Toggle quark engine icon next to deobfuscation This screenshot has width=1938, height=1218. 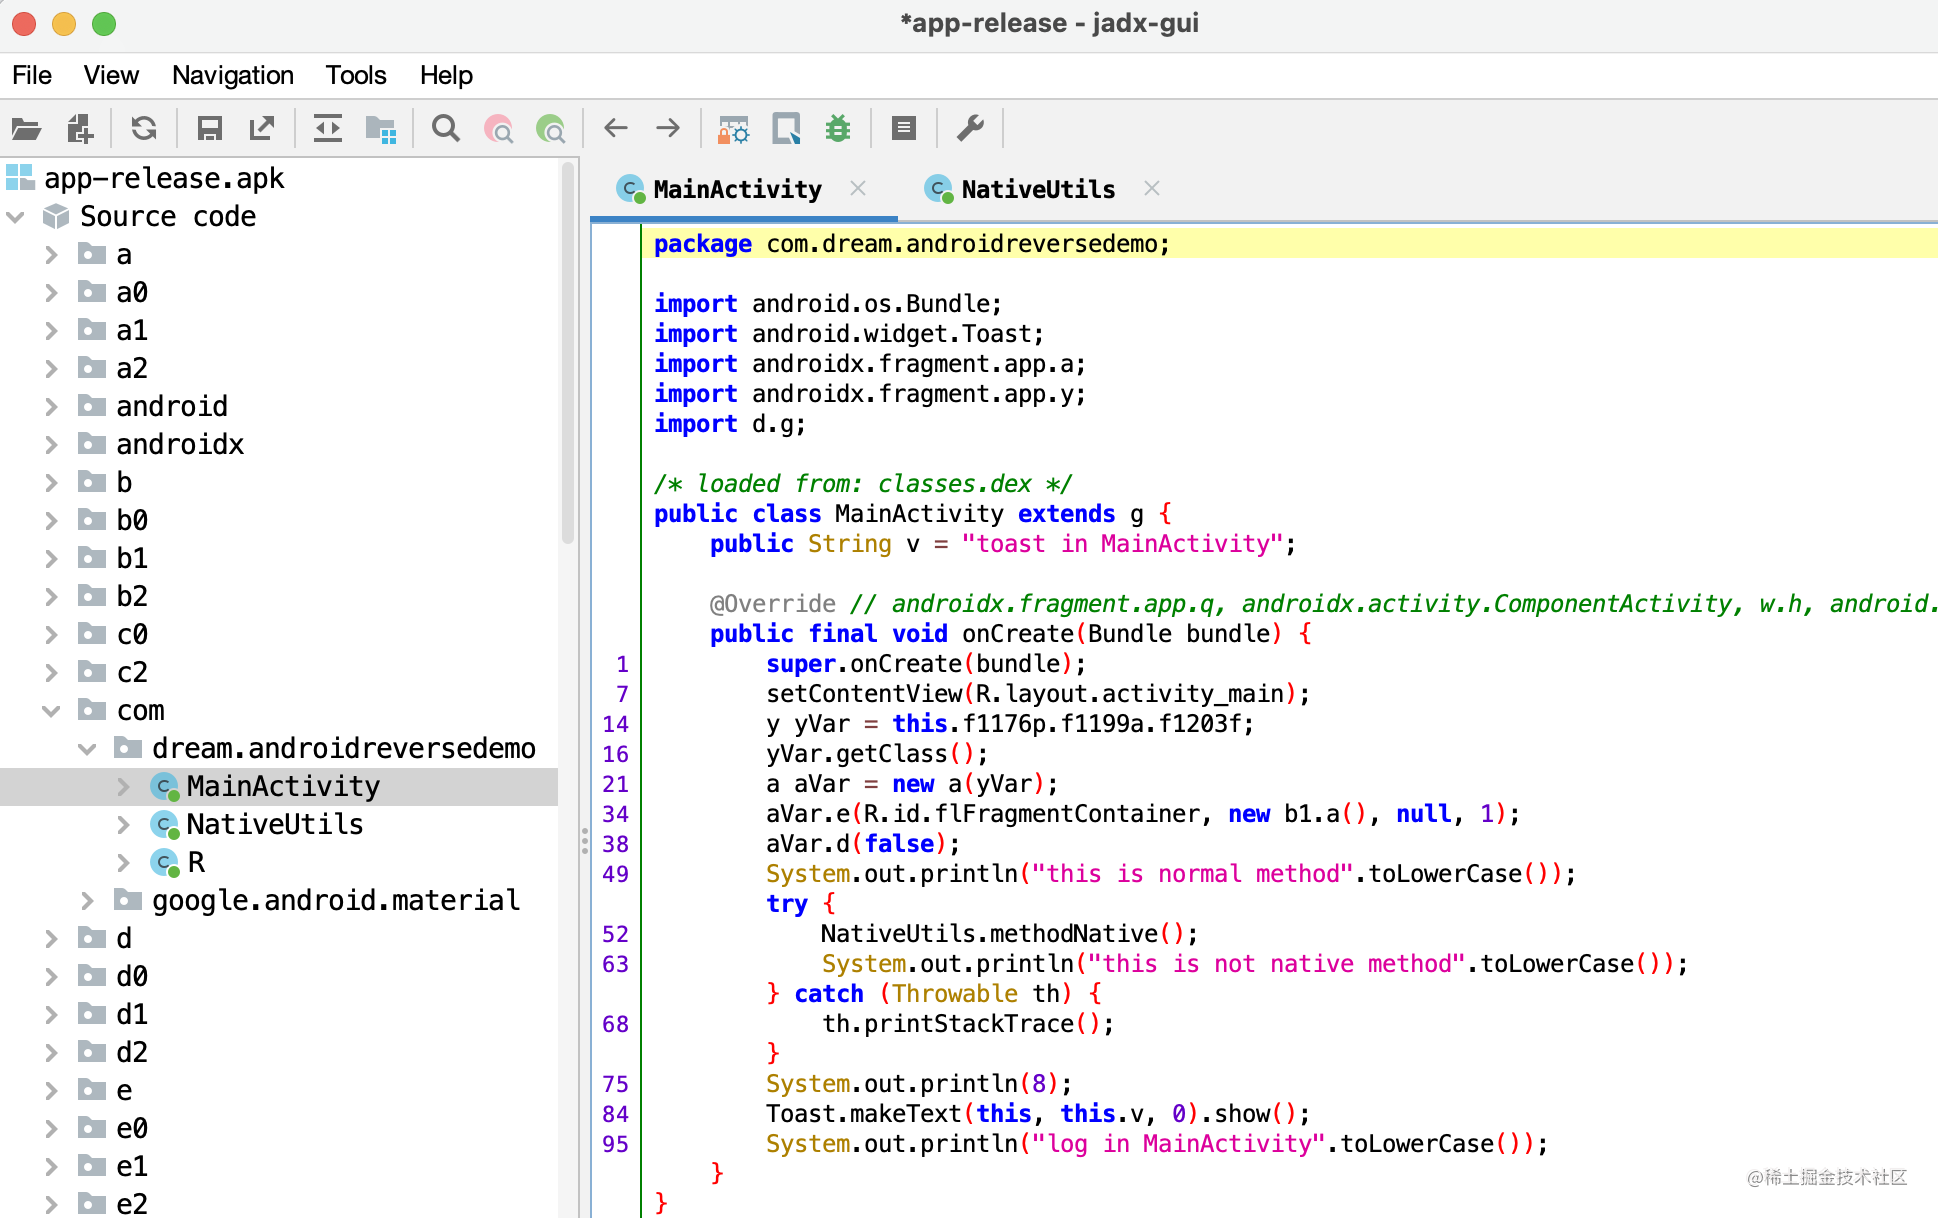tap(787, 129)
